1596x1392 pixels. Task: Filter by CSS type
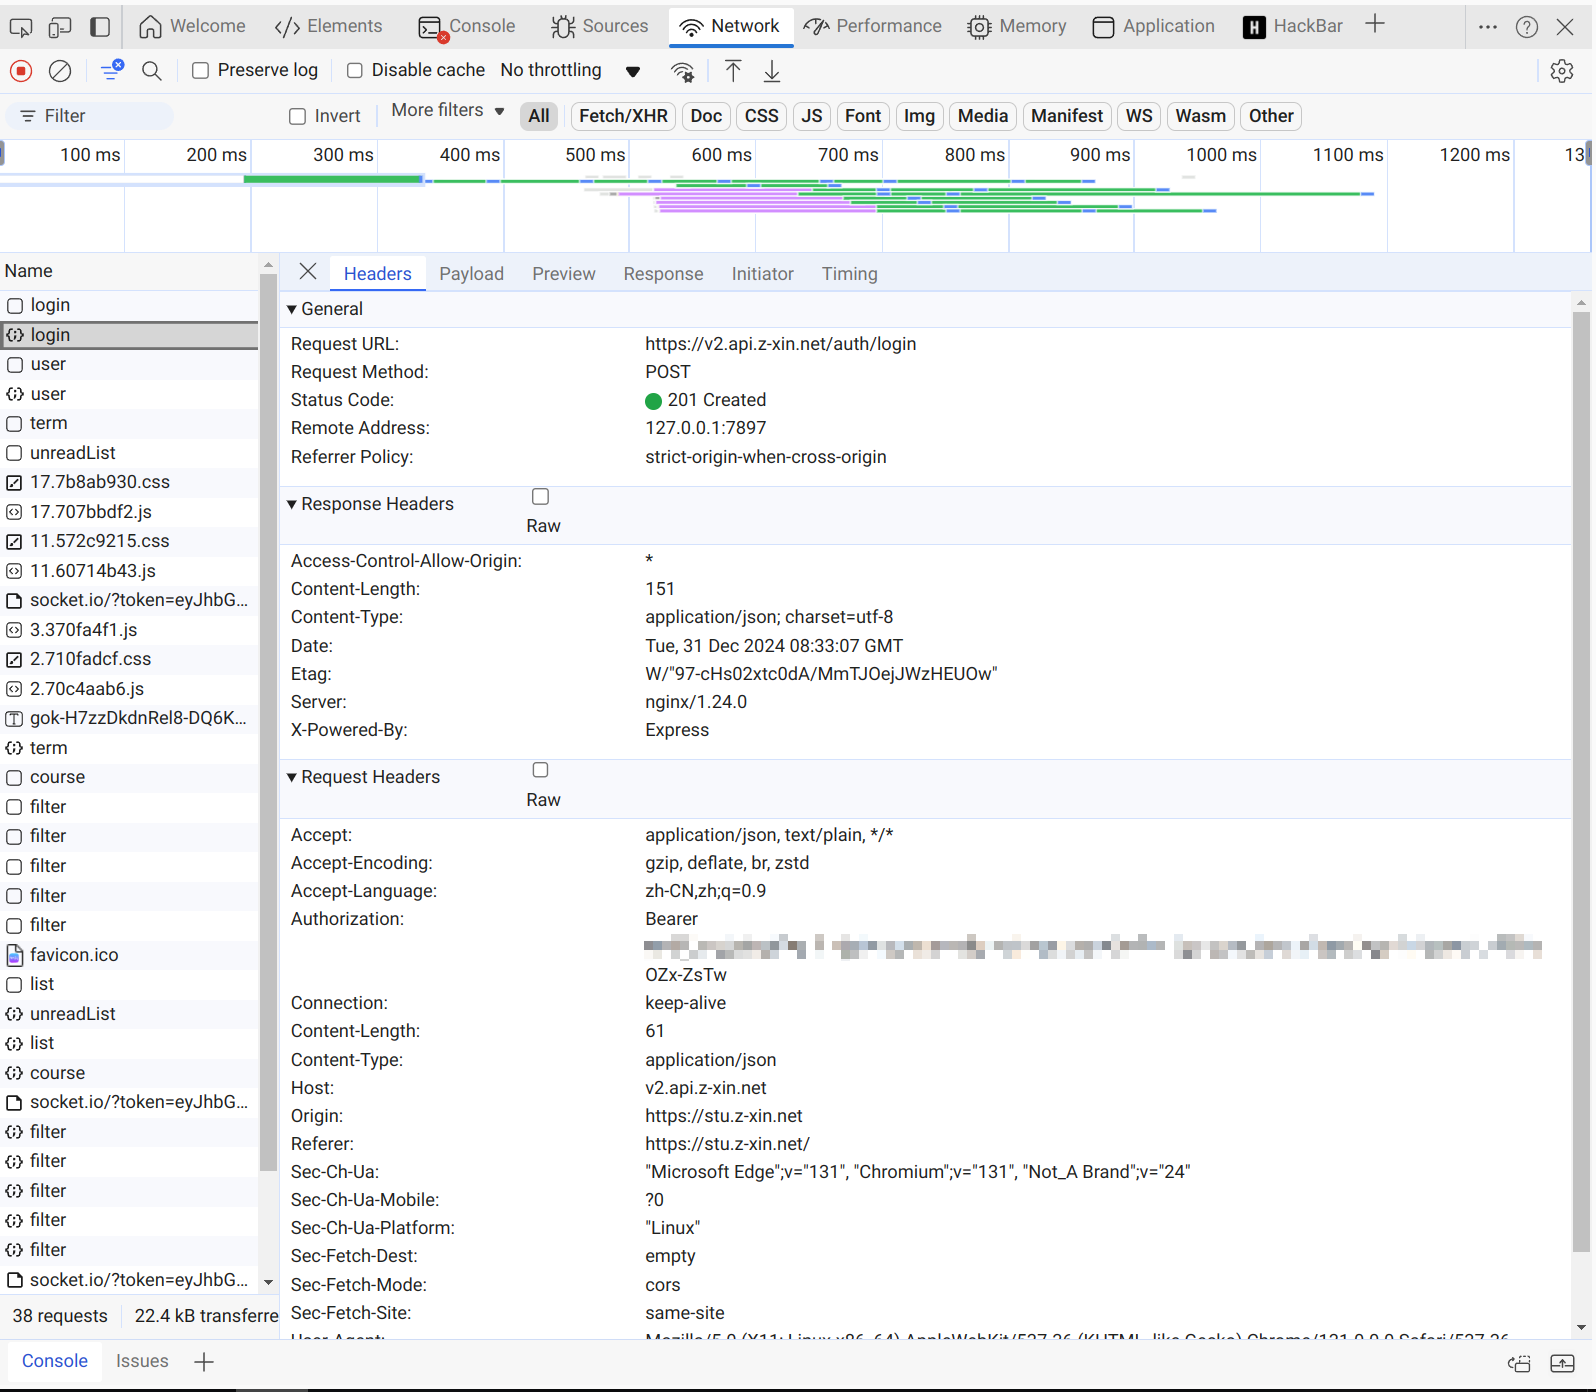(762, 116)
